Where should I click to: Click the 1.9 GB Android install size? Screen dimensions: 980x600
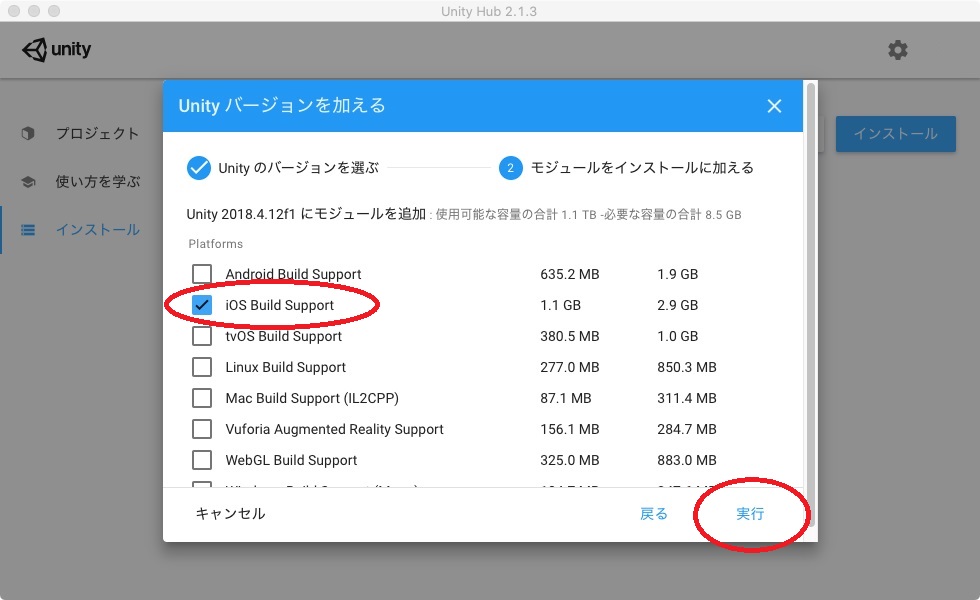pos(678,274)
